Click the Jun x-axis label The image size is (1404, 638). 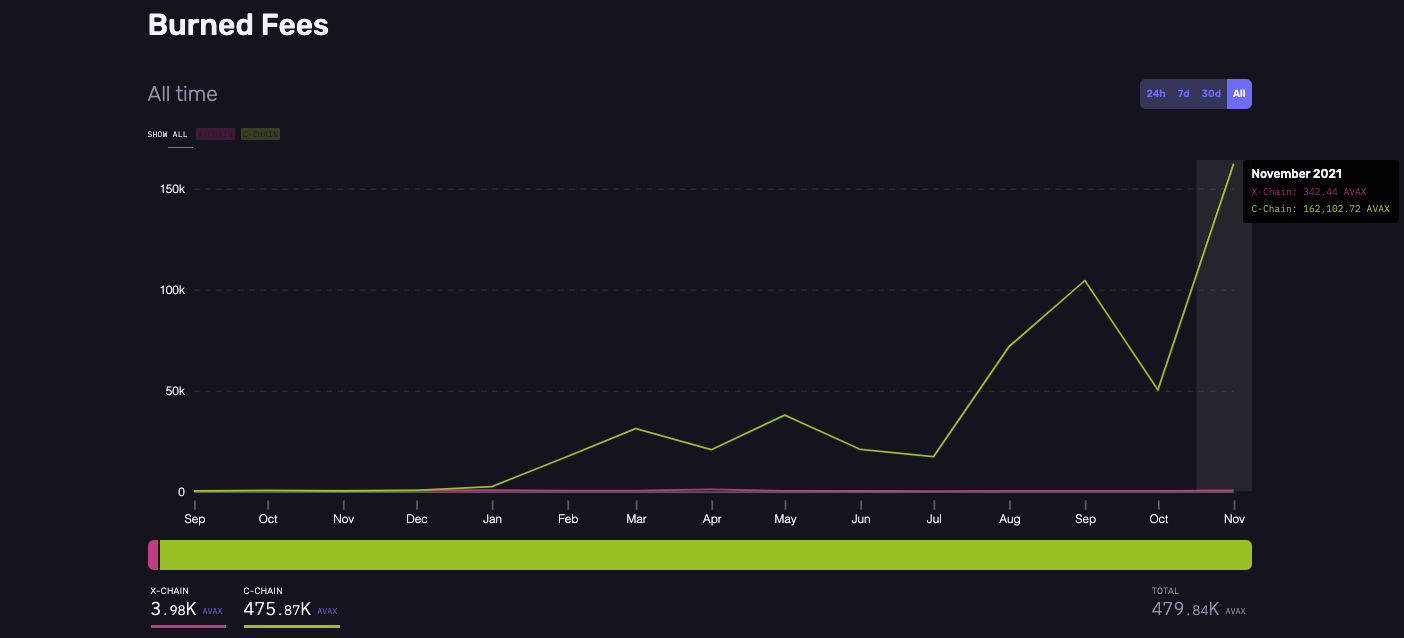point(861,519)
